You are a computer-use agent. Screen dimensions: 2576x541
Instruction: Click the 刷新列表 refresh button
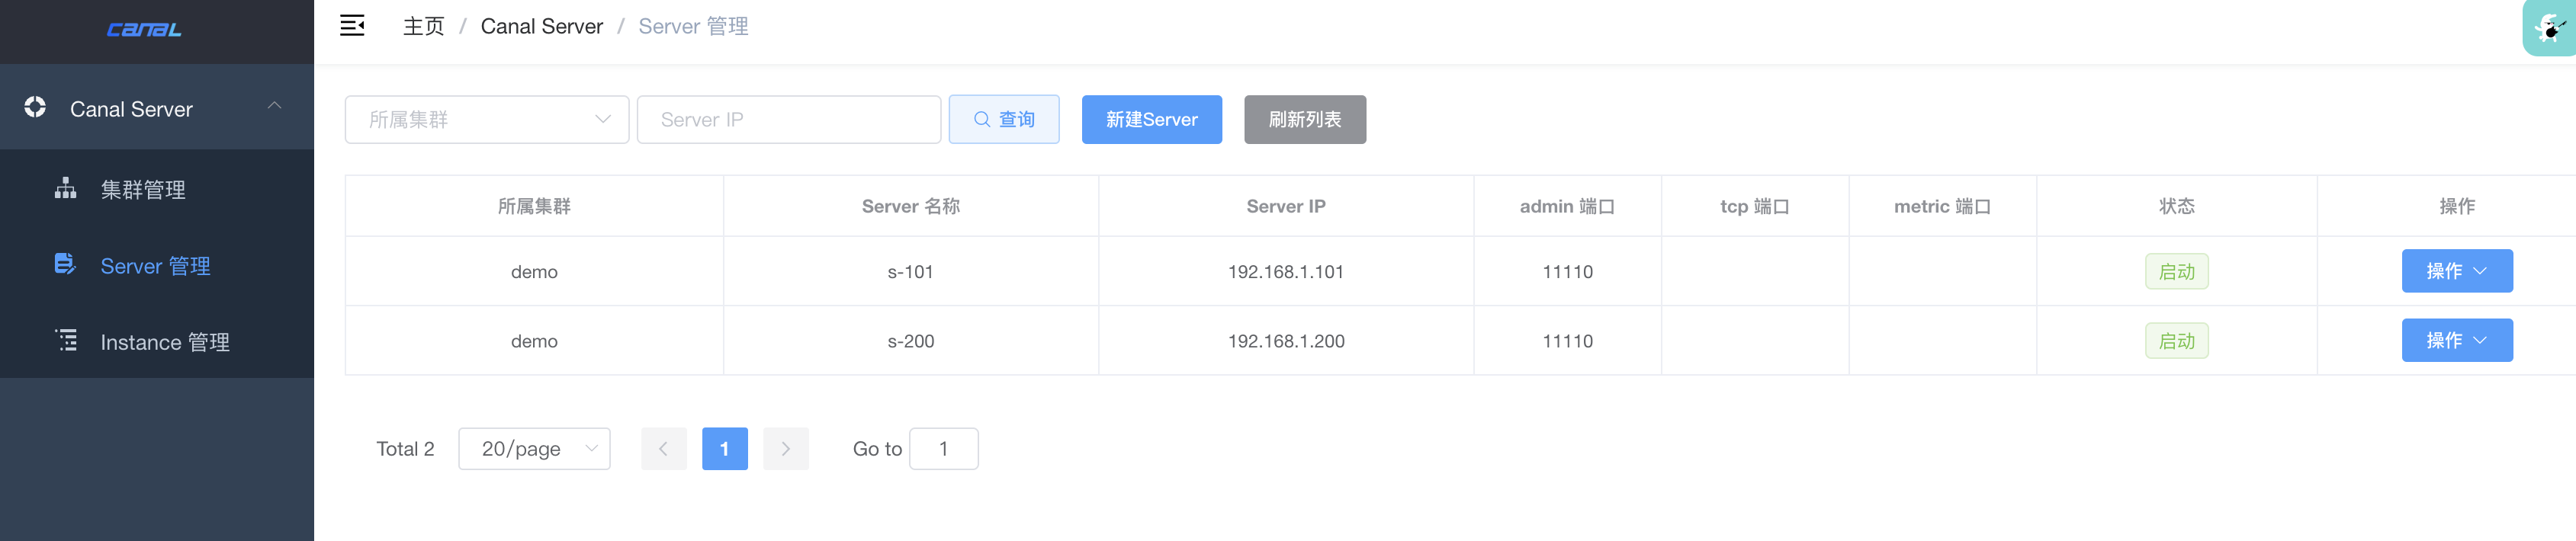[x=1304, y=119]
